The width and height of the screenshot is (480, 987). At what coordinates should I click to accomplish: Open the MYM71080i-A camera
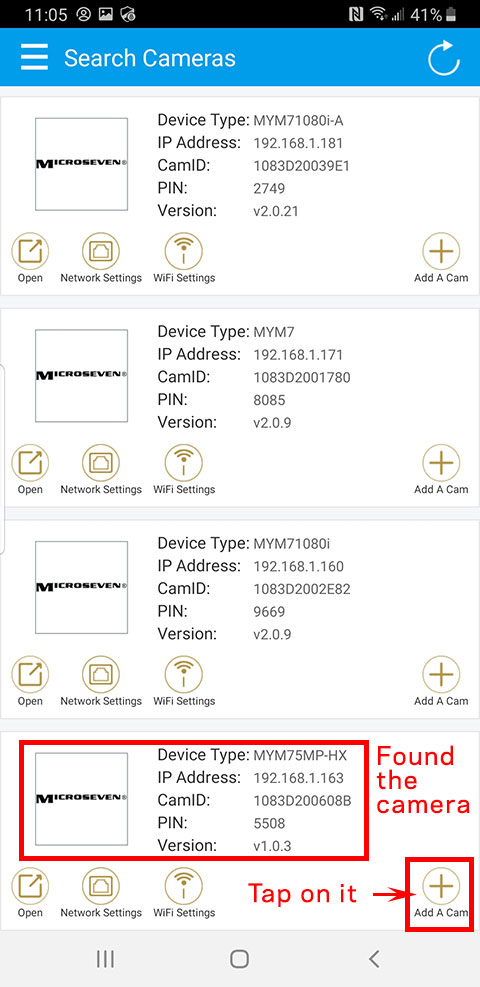point(30,258)
